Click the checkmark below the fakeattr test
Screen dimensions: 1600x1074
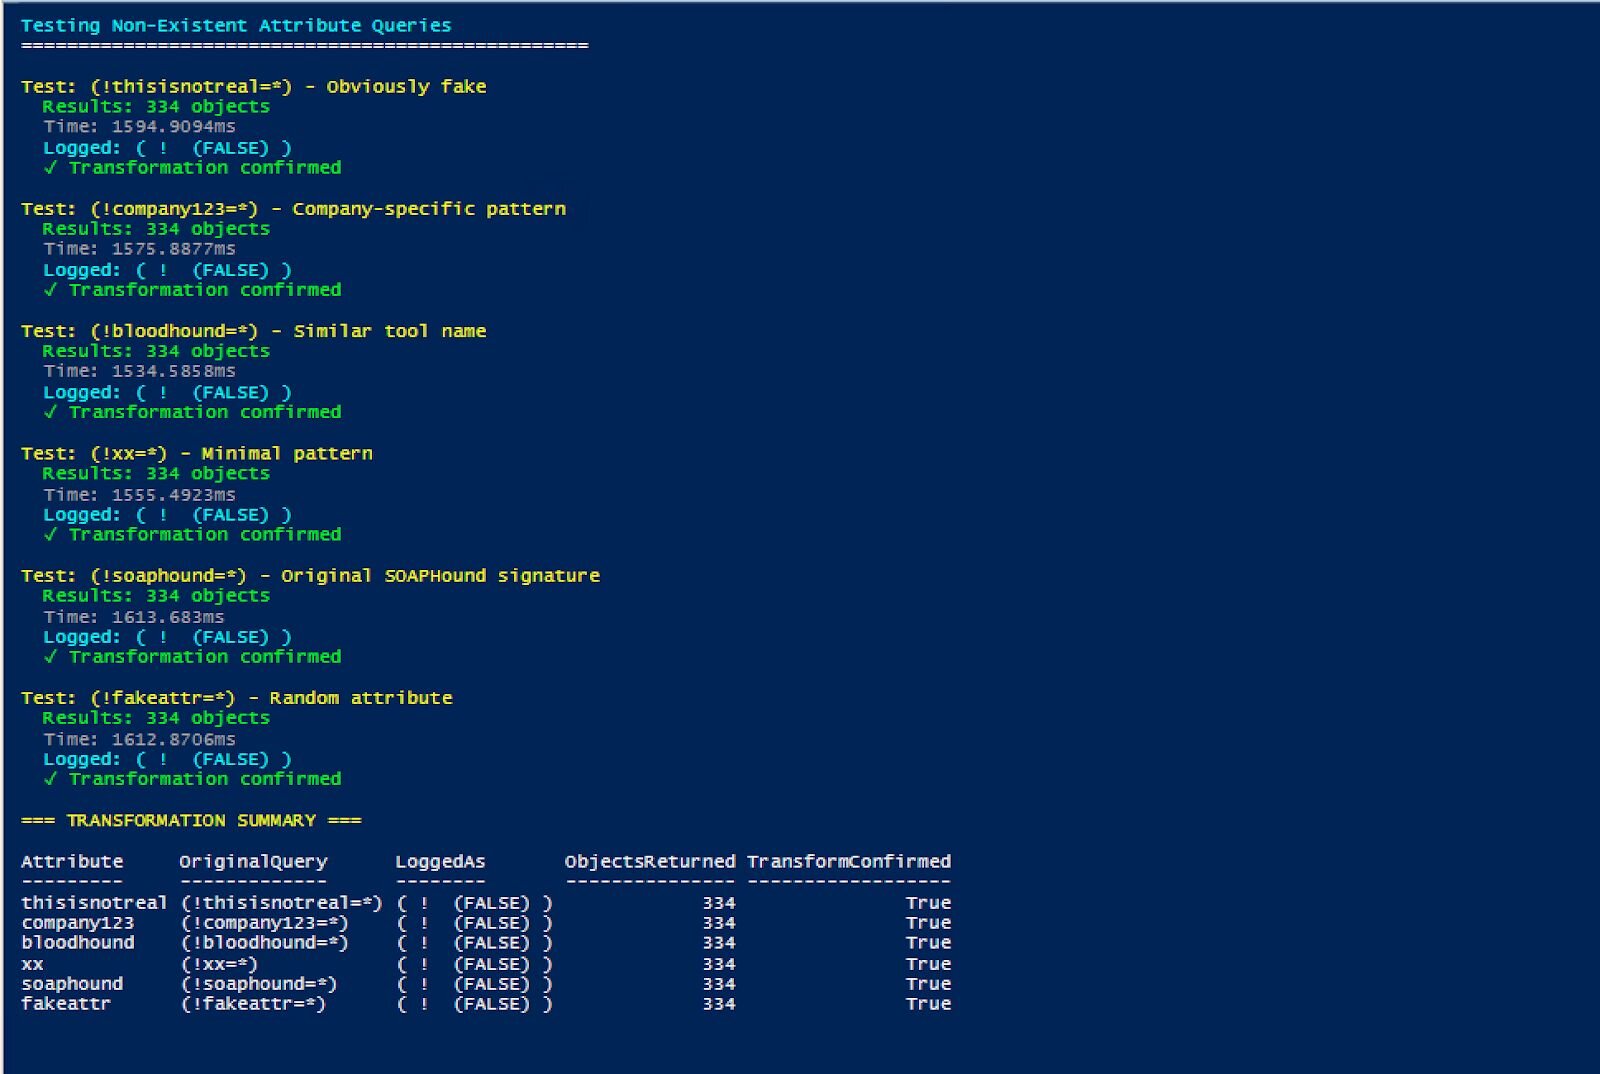(x=50, y=779)
